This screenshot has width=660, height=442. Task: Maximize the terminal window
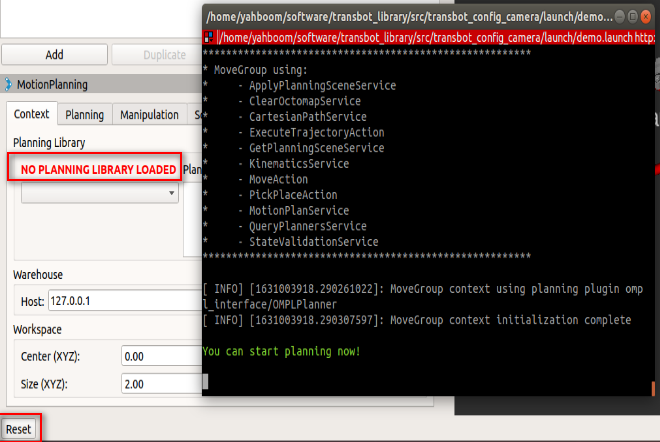[633, 17]
